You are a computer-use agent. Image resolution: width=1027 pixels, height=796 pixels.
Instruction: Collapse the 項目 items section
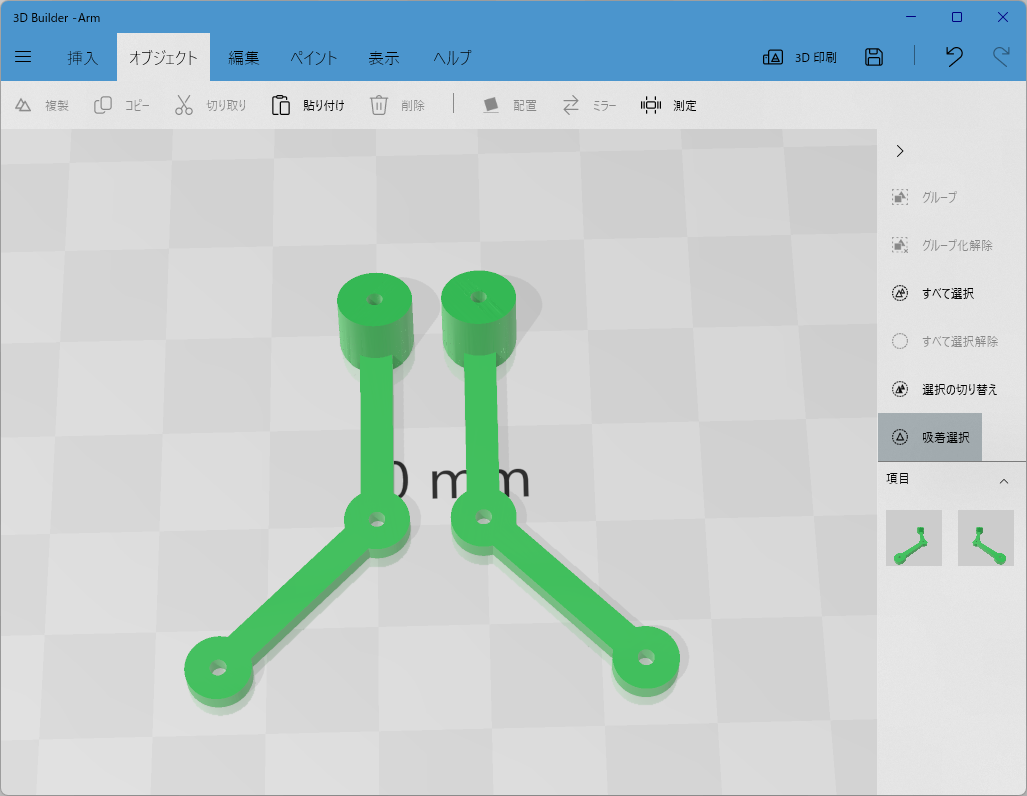click(1003, 482)
